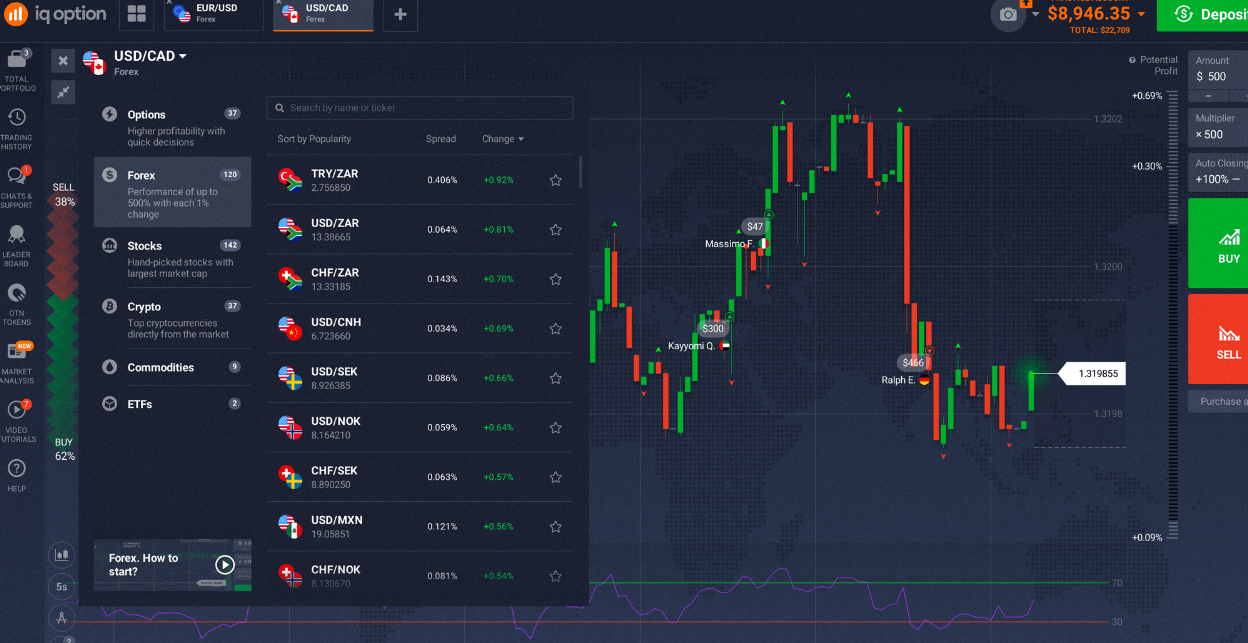Decrease the amount with minus button
Image resolution: width=1248 pixels, height=643 pixels.
pyautogui.click(x=1209, y=96)
